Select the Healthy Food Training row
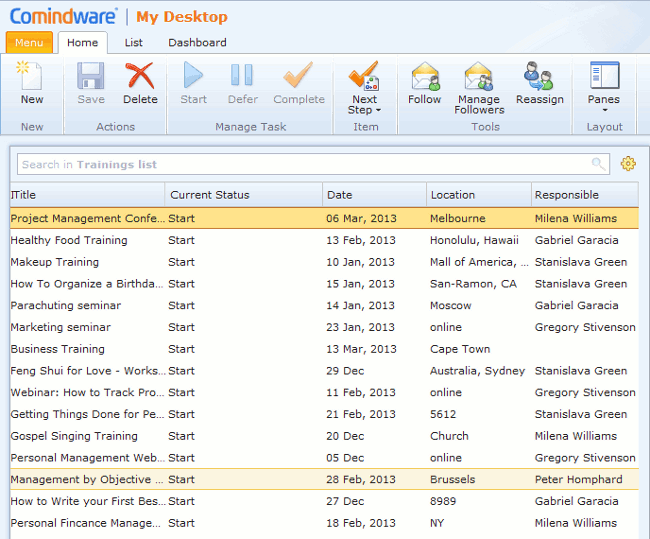 324,240
